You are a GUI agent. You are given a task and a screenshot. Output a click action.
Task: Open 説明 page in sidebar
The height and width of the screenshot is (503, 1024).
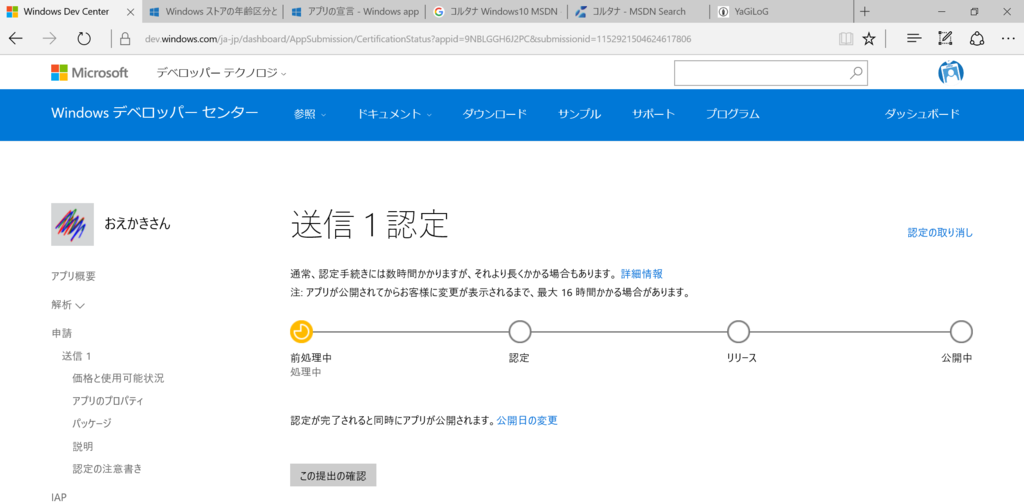click(83, 447)
